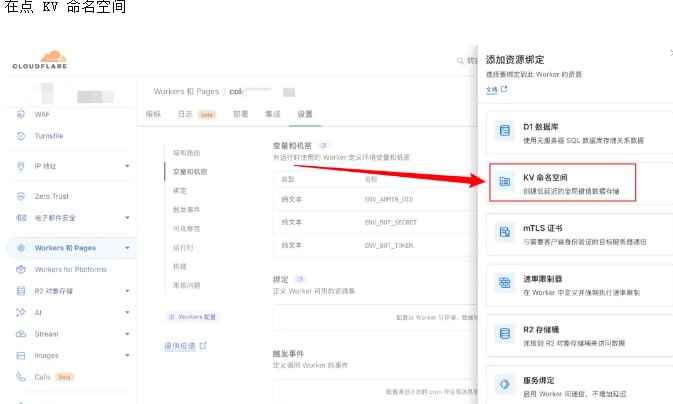Open 绑定 in settings navigation
This screenshot has height=404, width=673.
[180, 191]
